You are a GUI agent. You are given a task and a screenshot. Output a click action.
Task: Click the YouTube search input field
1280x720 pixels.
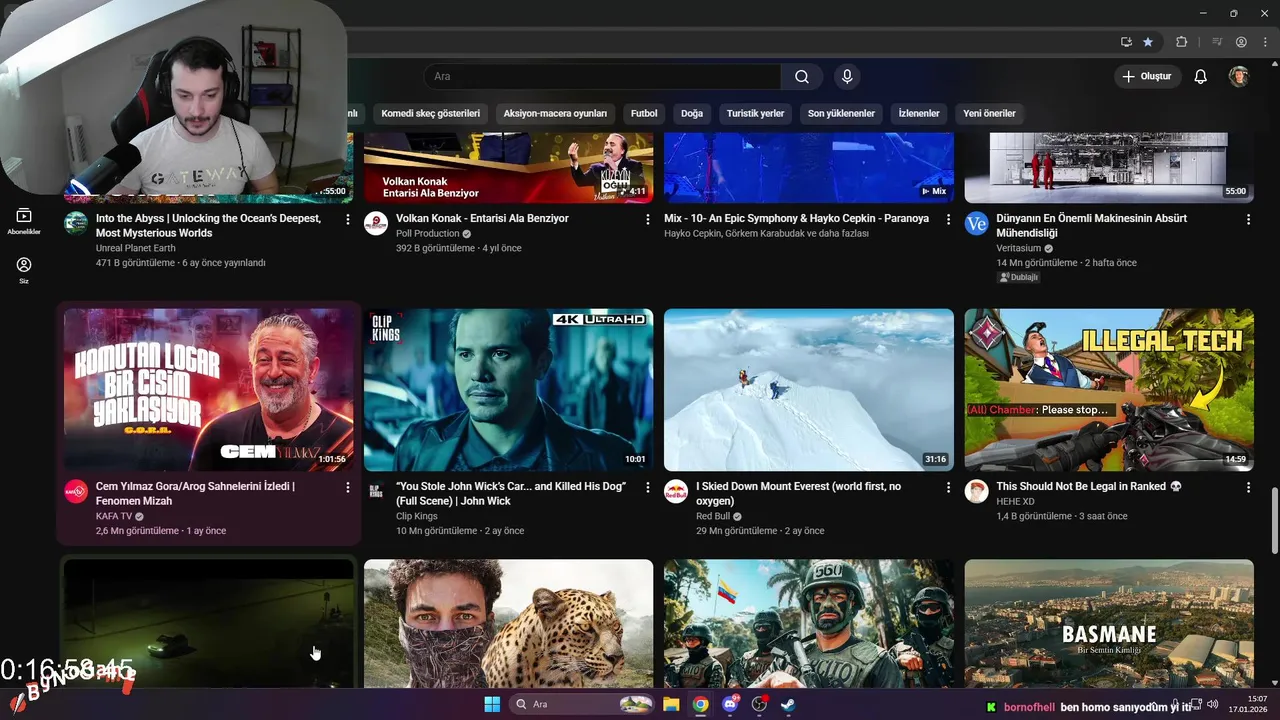click(x=603, y=77)
